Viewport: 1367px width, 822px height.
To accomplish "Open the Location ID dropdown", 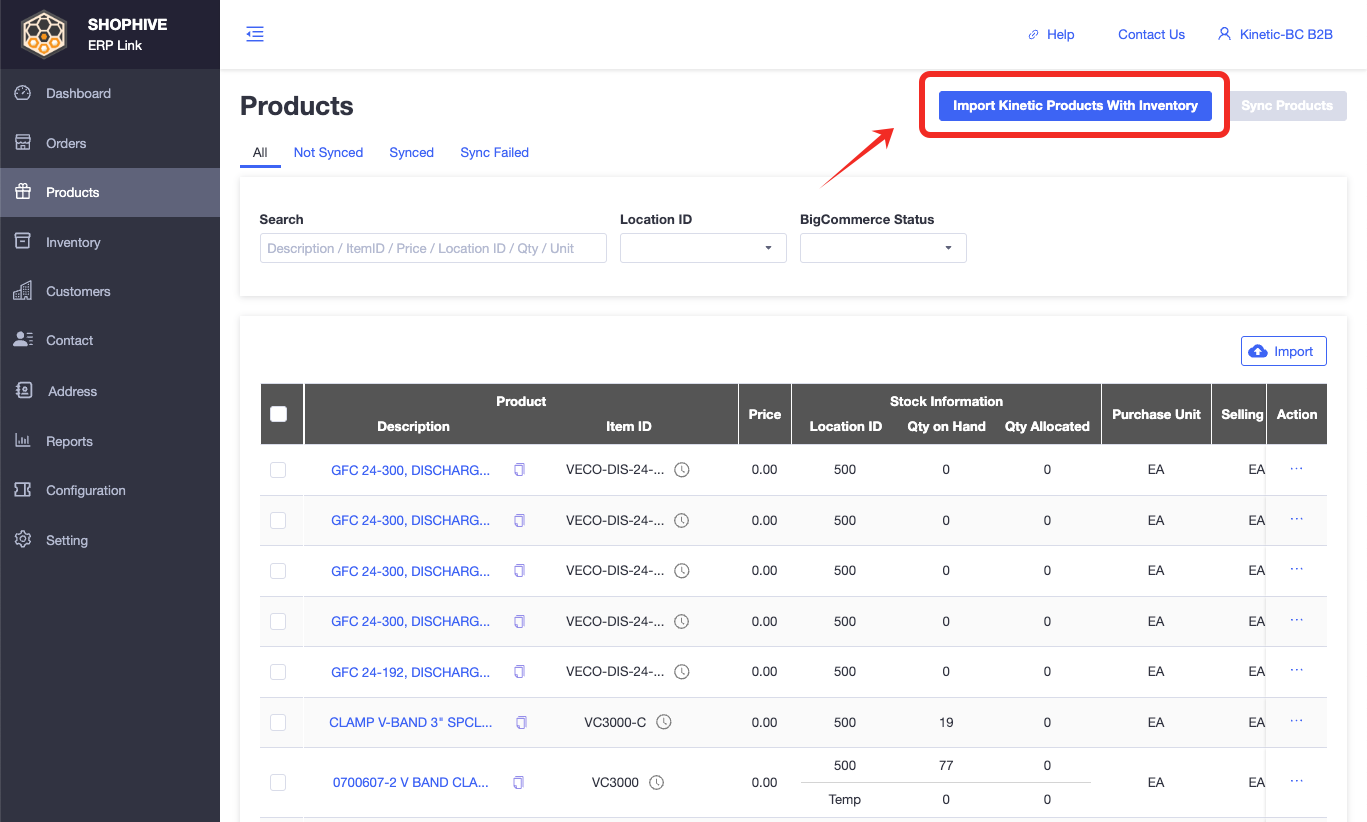I will (703, 248).
